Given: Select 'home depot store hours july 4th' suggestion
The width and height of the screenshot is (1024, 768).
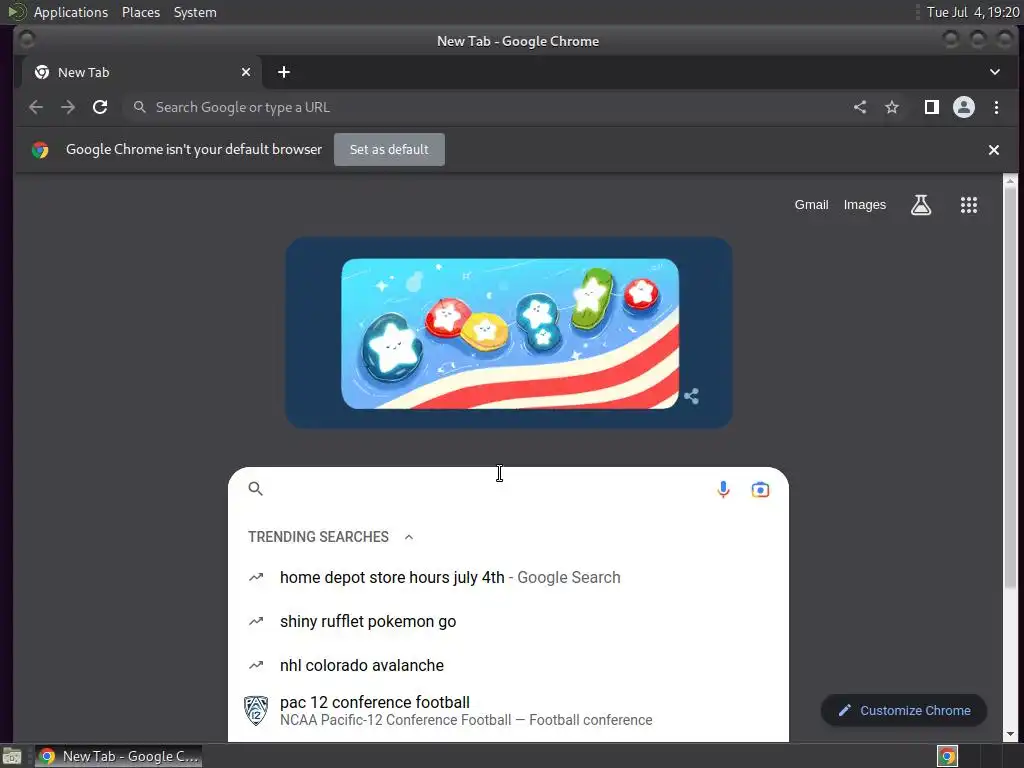Looking at the screenshot, I should coord(508,577).
